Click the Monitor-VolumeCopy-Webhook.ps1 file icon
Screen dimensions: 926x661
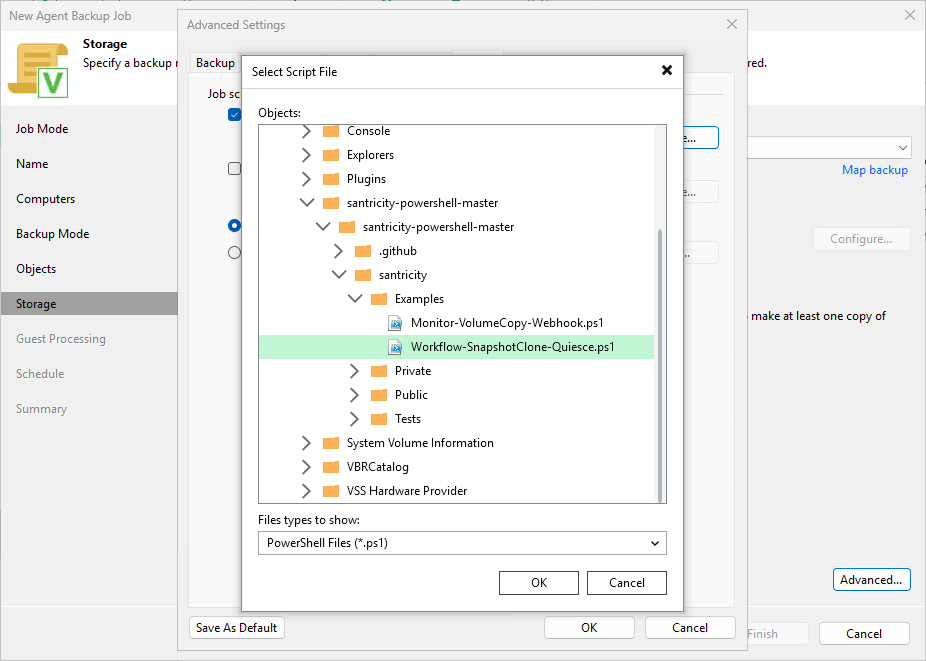tap(395, 323)
